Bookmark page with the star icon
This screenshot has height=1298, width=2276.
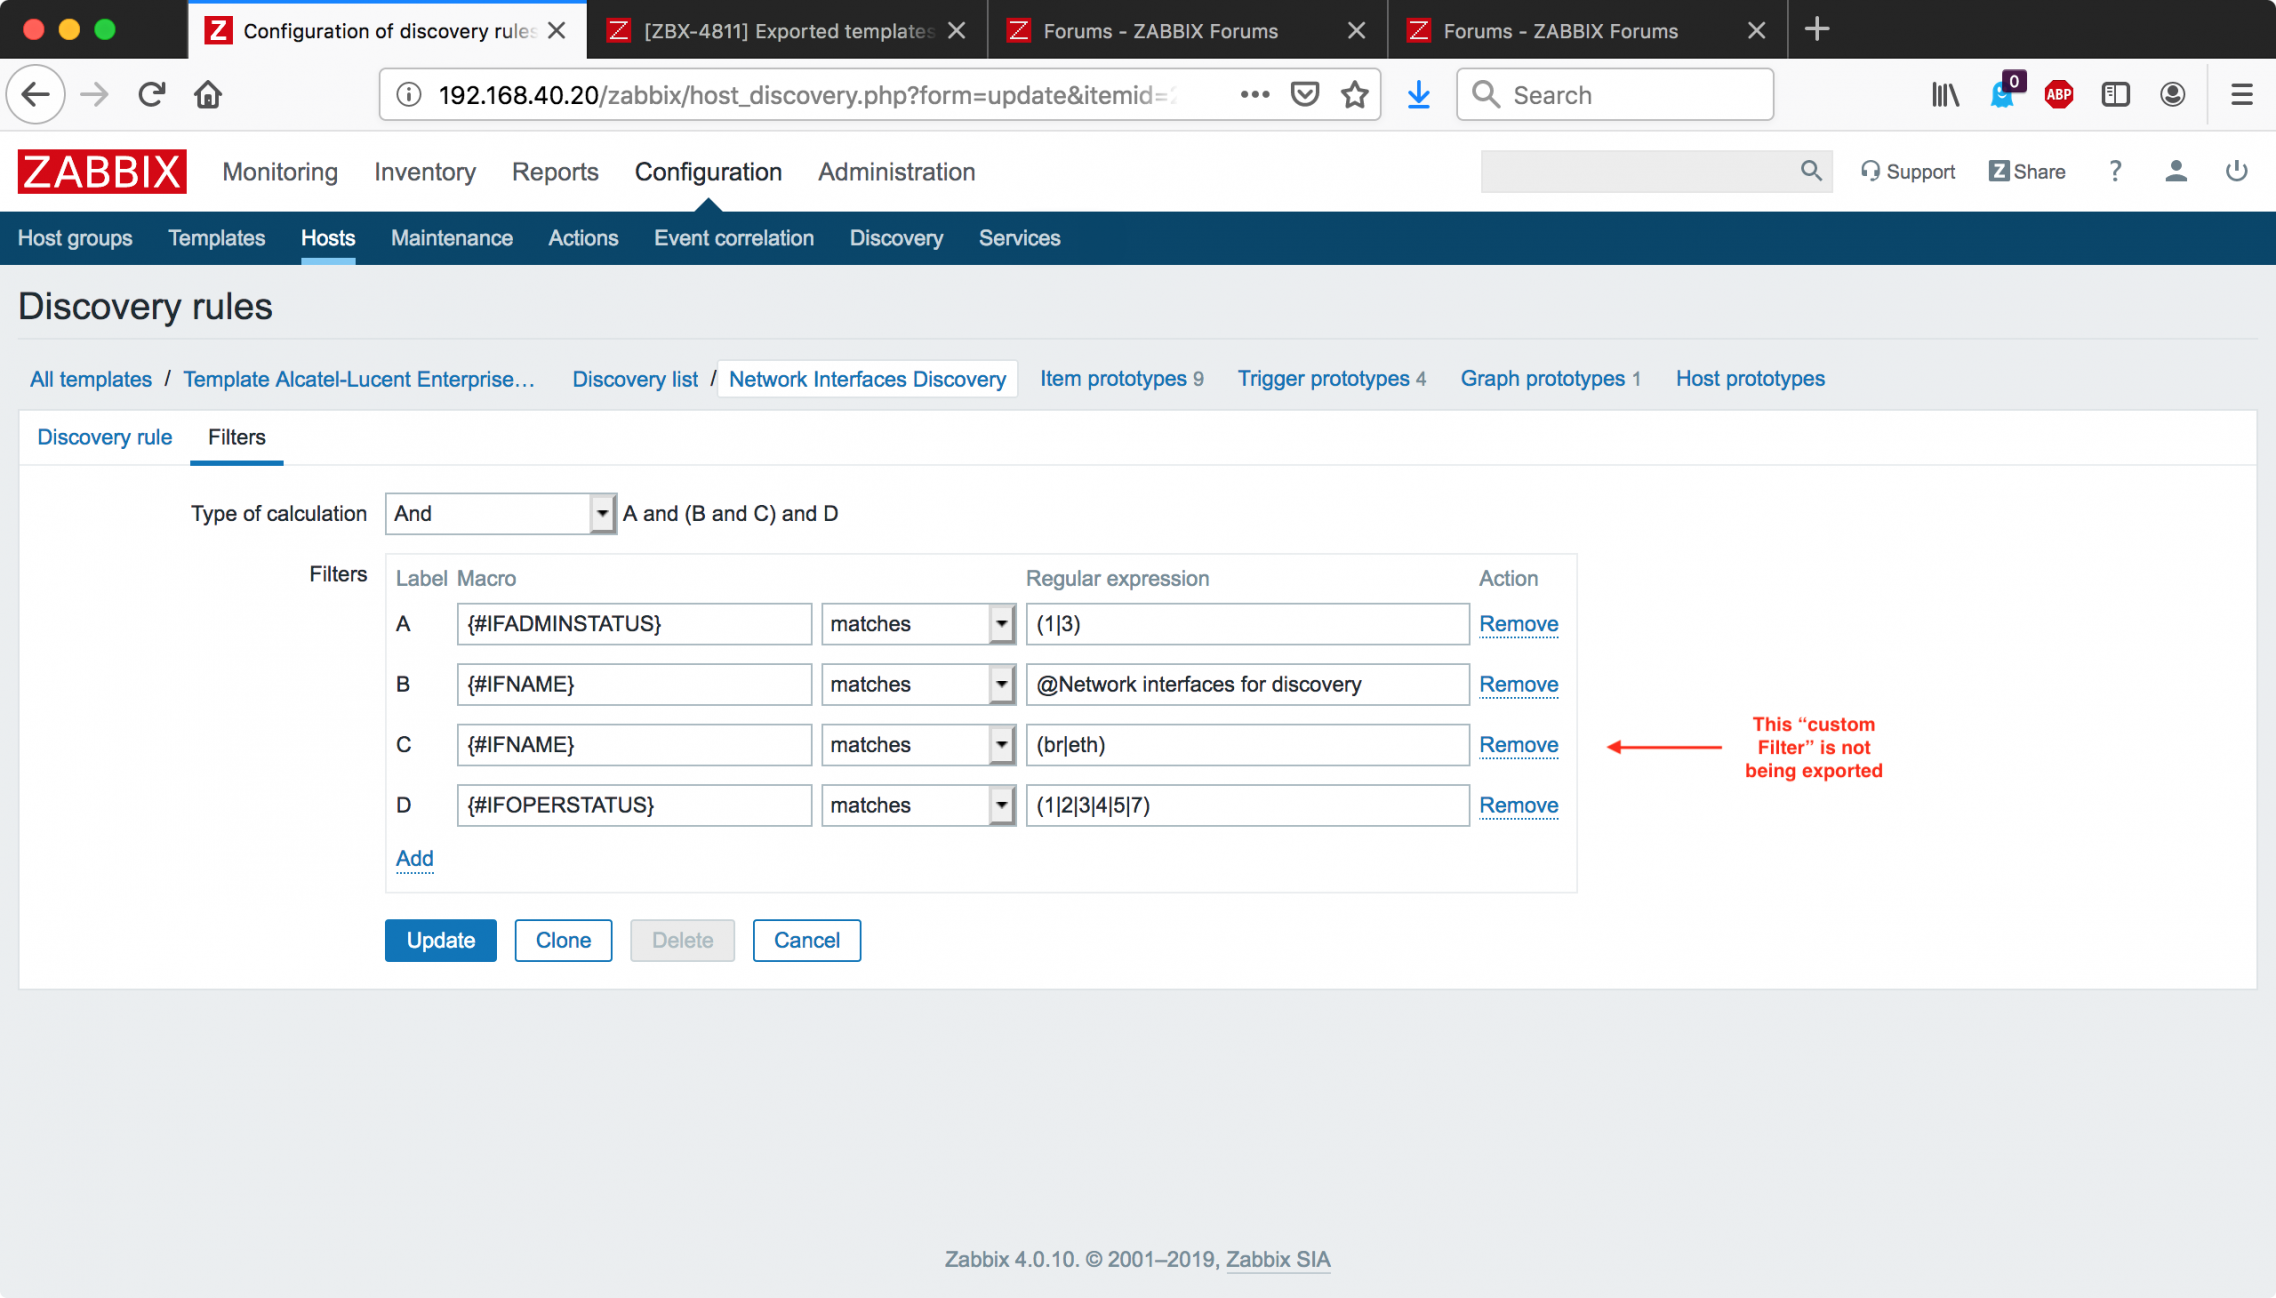click(1355, 95)
